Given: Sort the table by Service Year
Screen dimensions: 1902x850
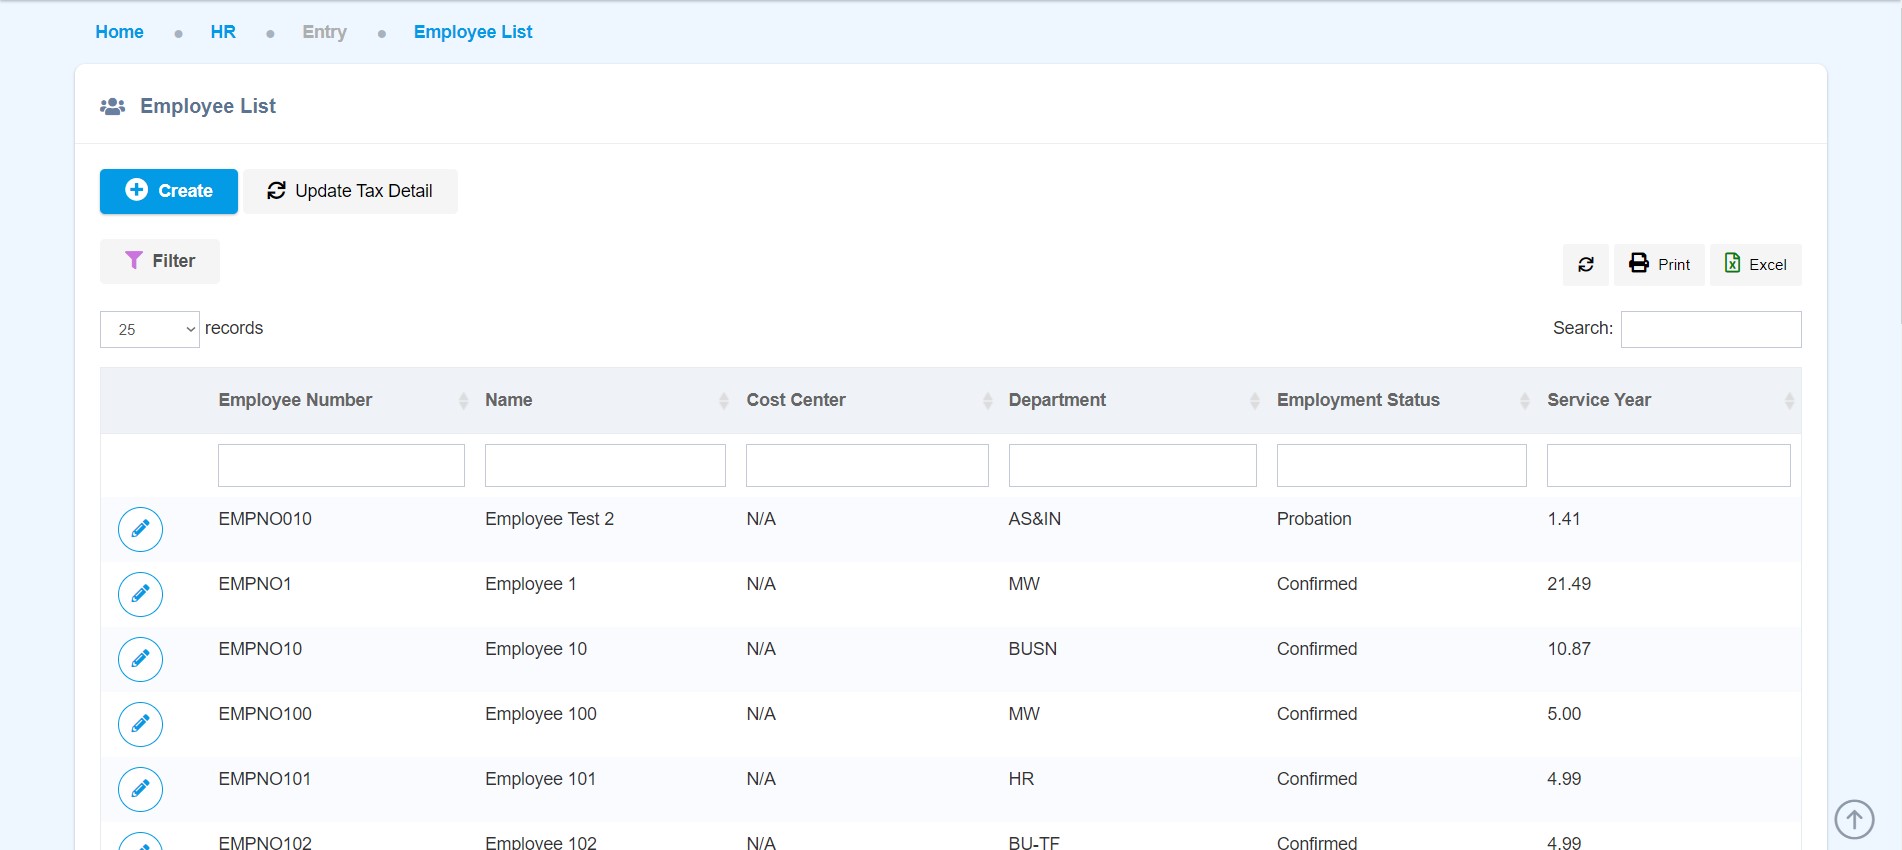Looking at the screenshot, I should click(x=1598, y=400).
